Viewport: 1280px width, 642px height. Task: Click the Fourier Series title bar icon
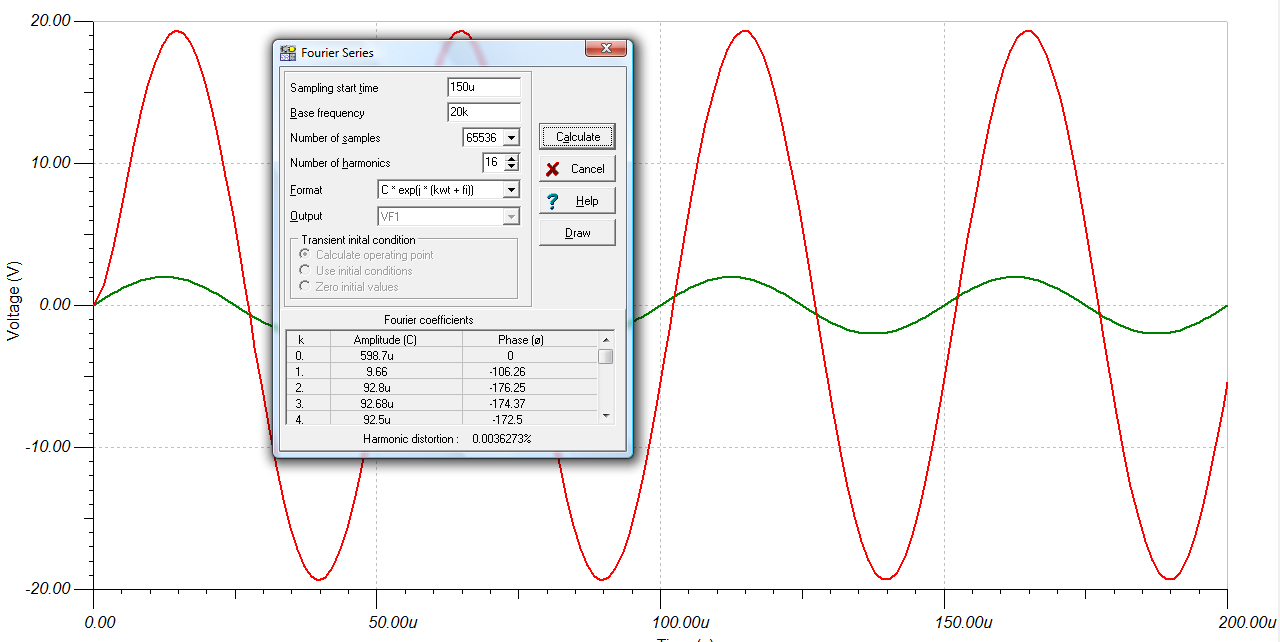(288, 52)
